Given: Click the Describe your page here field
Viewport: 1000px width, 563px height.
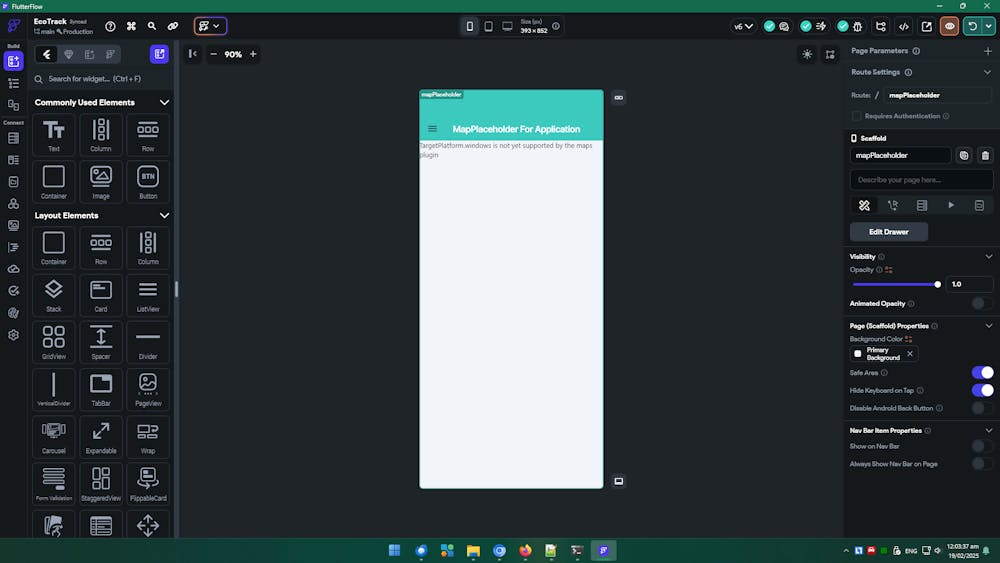Looking at the screenshot, I should [921, 180].
